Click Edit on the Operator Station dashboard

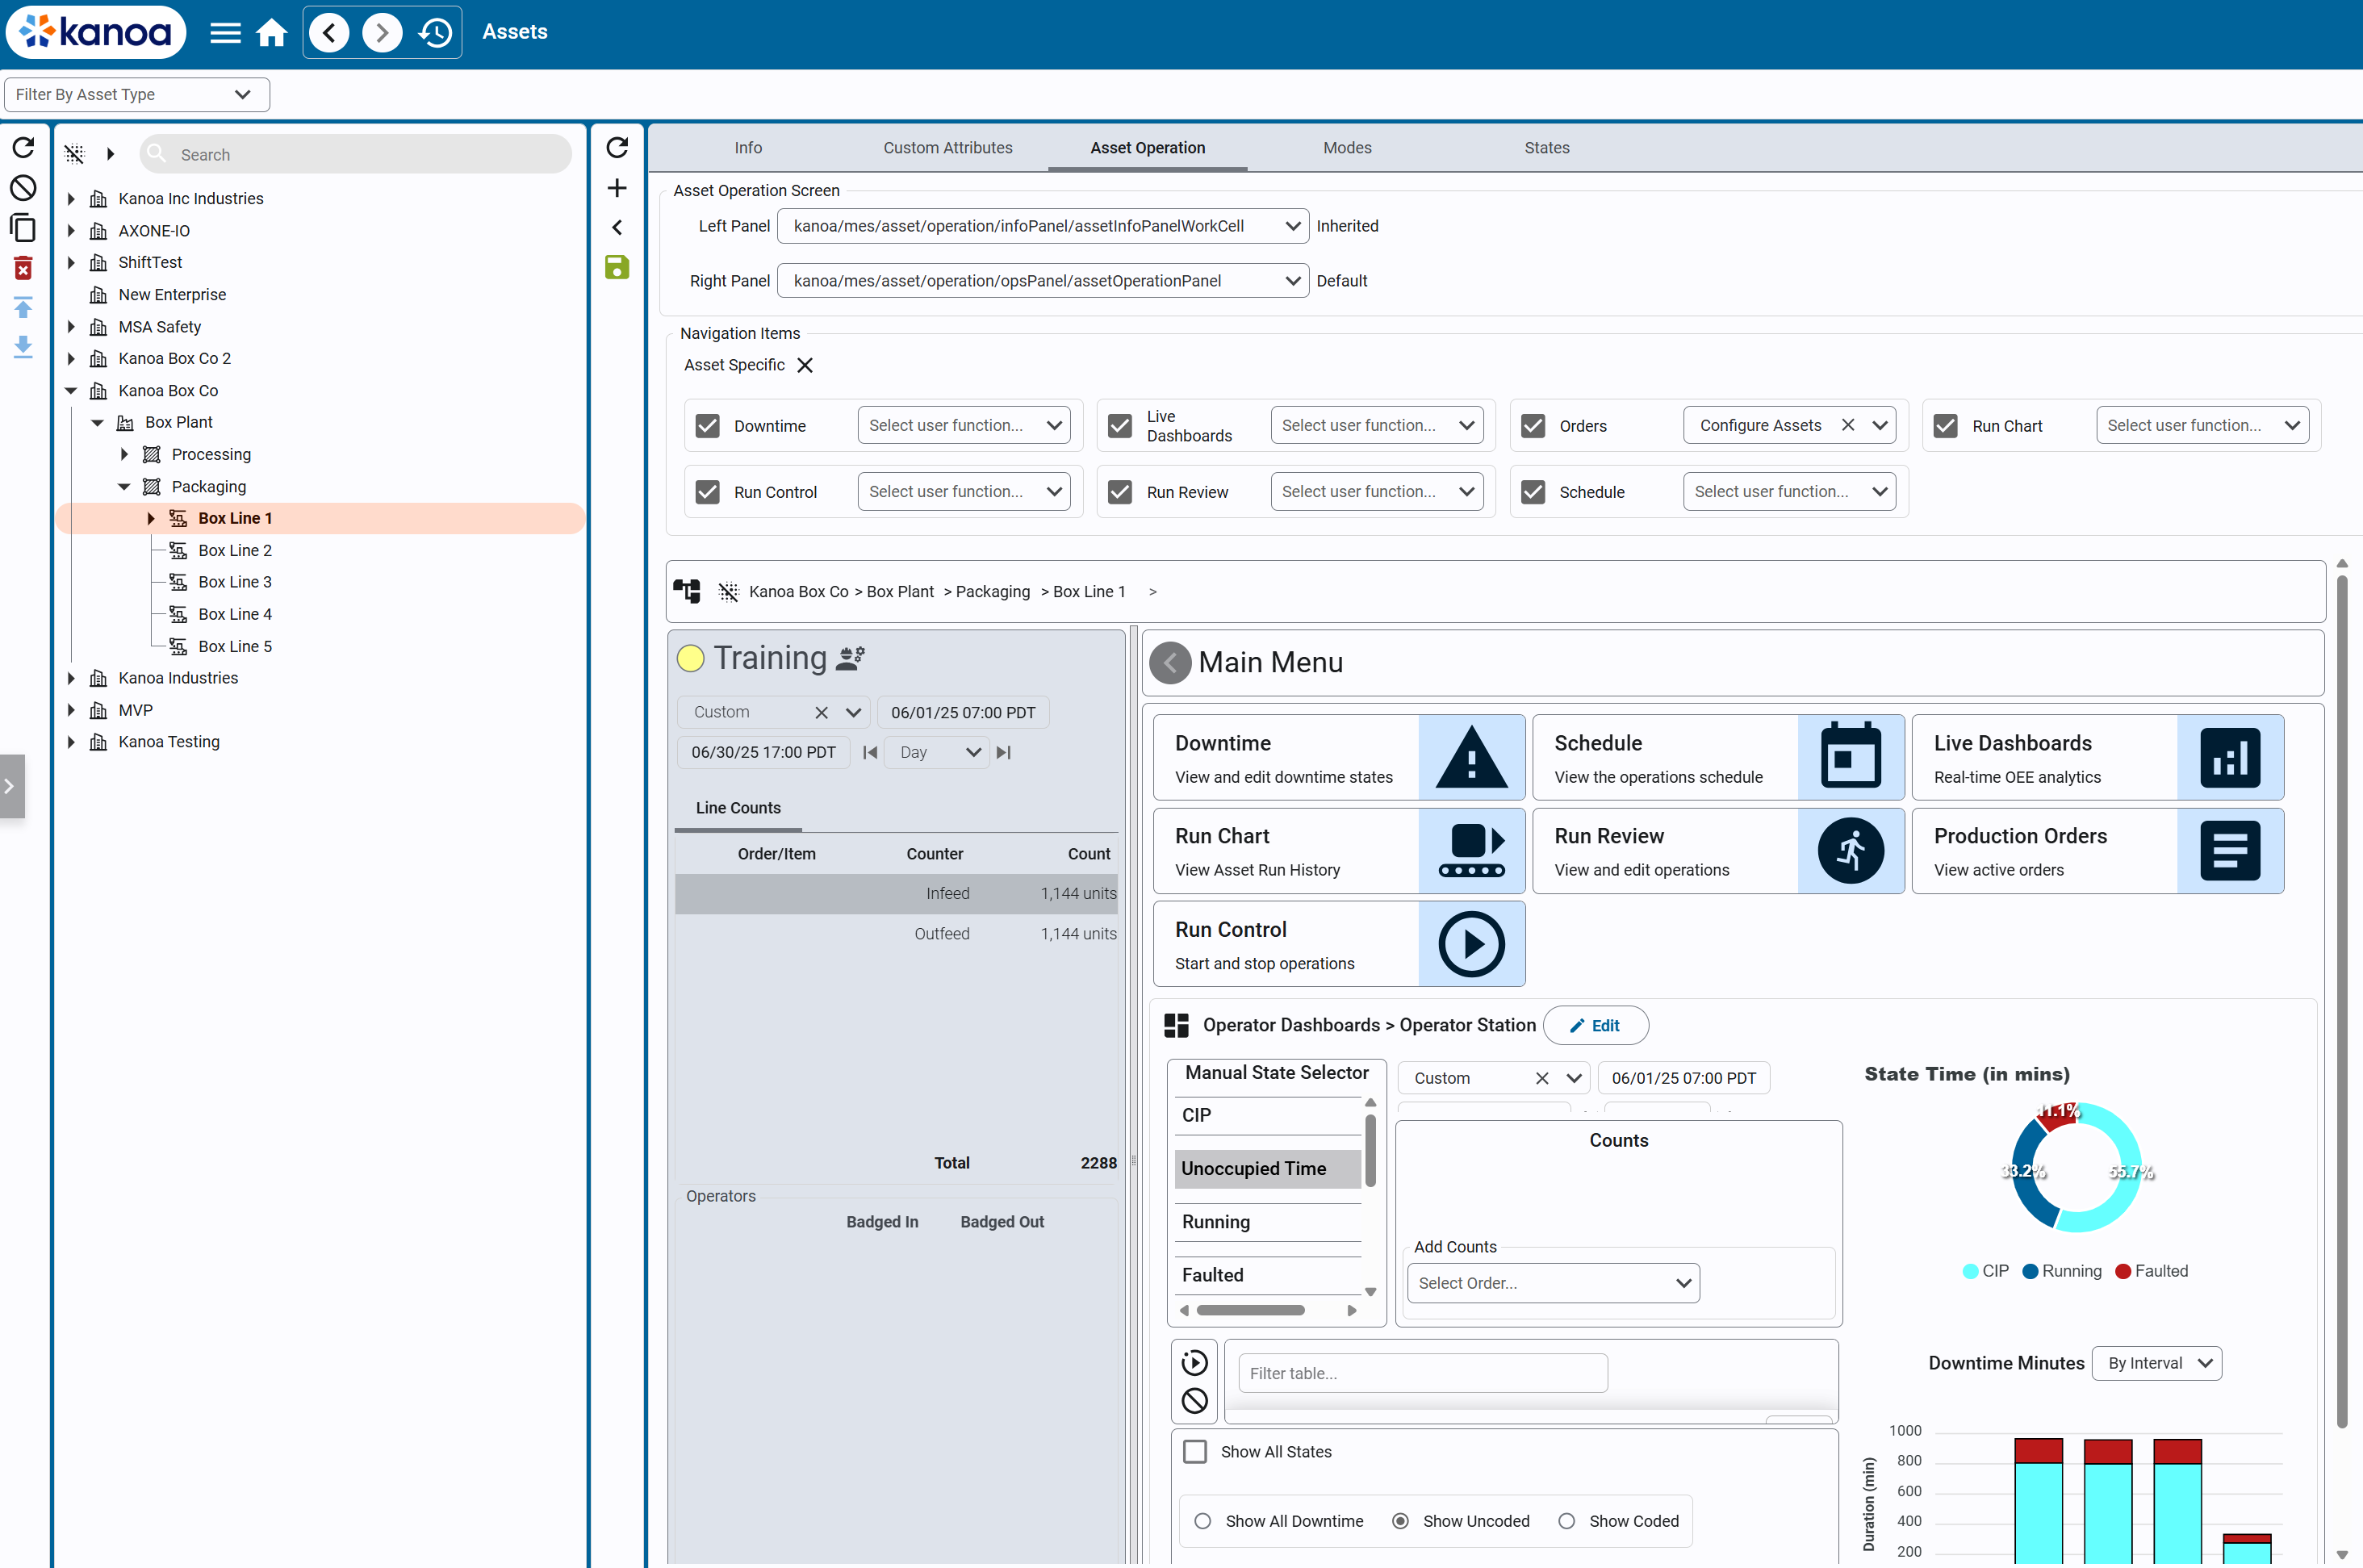coord(1595,1025)
